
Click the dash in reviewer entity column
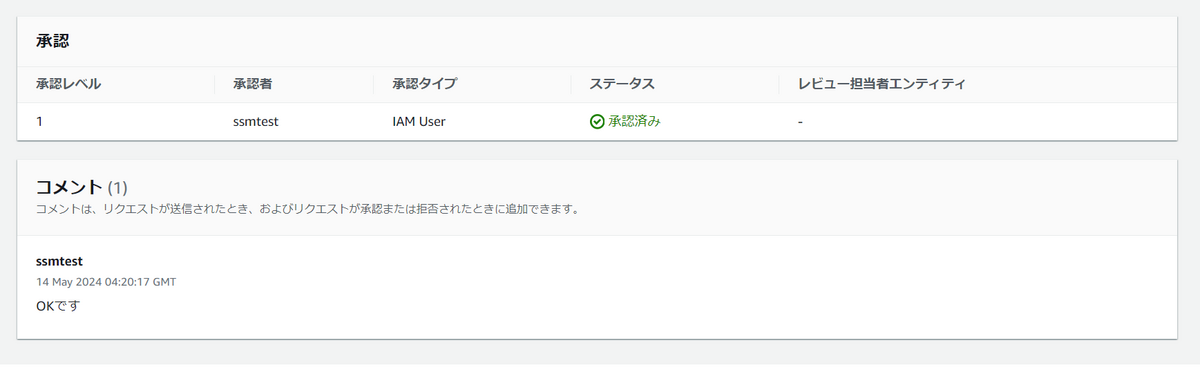click(x=800, y=122)
